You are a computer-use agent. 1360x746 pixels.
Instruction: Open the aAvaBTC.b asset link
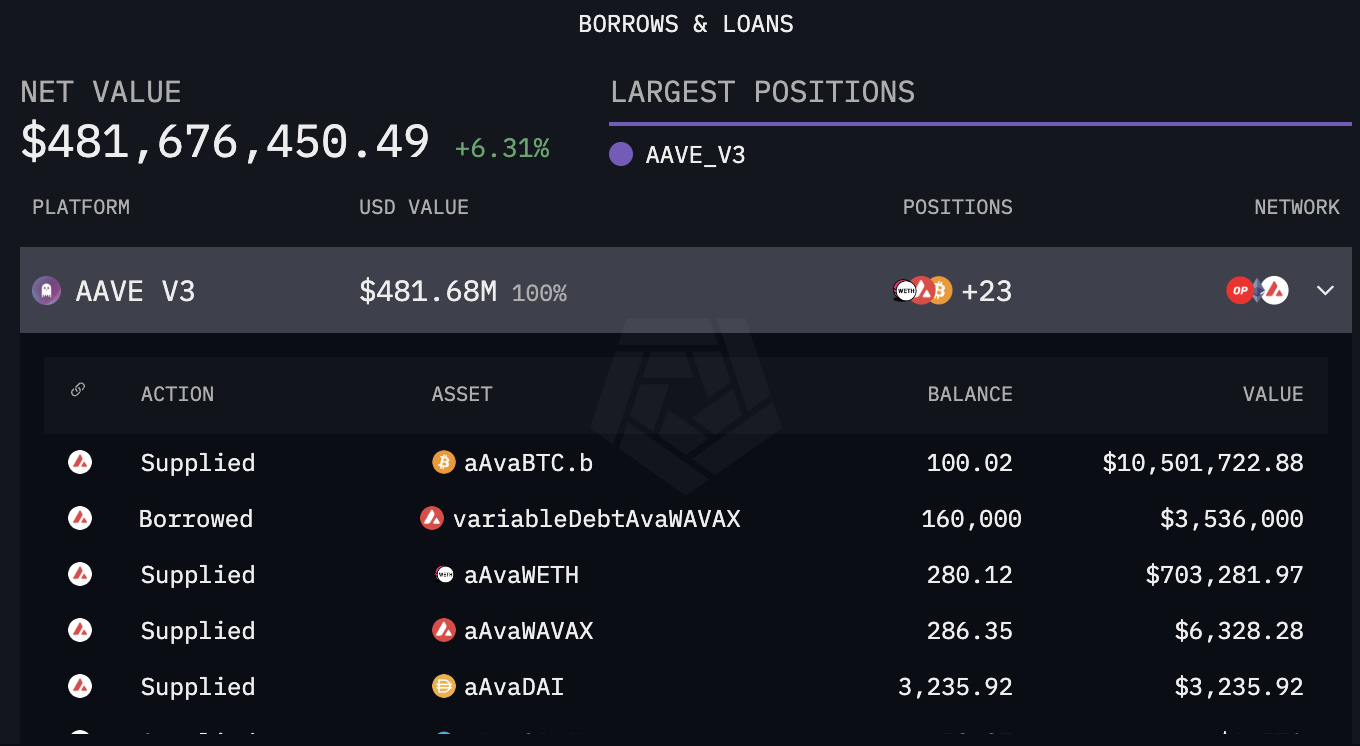click(x=528, y=462)
